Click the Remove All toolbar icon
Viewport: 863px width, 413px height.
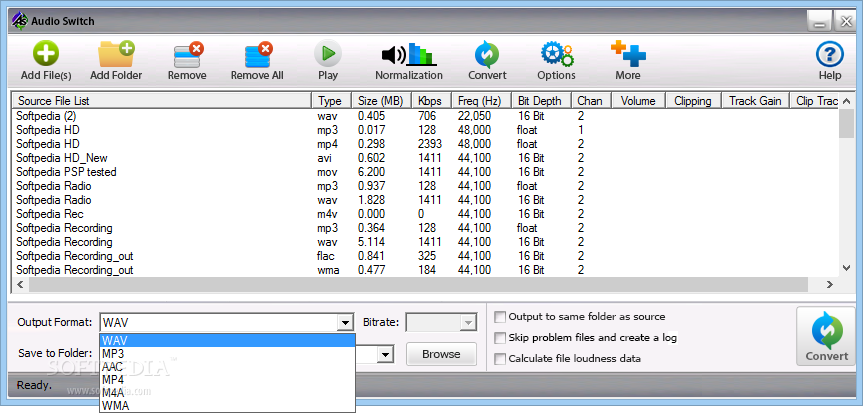[257, 61]
